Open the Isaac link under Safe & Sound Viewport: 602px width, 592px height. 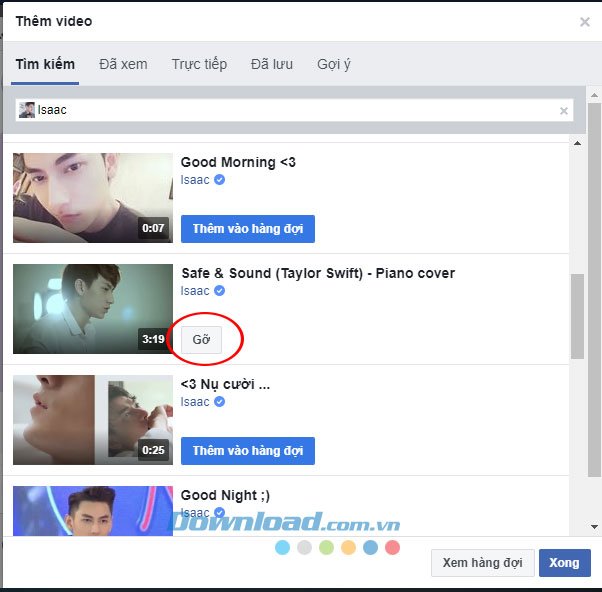pyautogui.click(x=195, y=291)
